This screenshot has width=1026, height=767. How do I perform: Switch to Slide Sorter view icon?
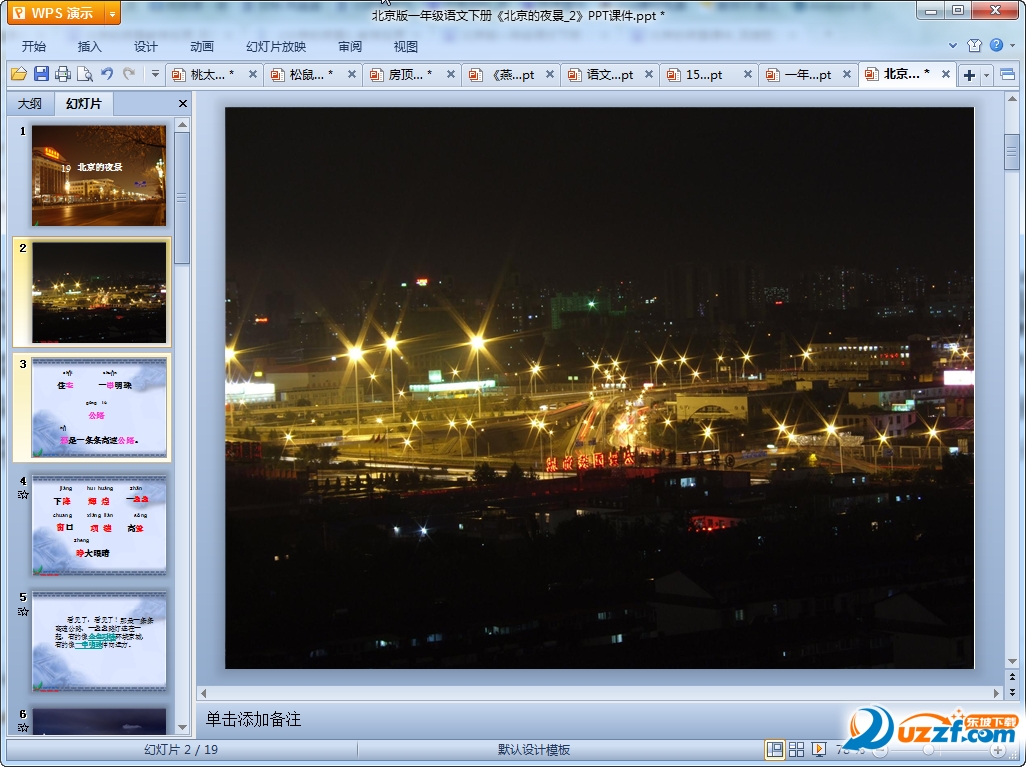pos(796,749)
